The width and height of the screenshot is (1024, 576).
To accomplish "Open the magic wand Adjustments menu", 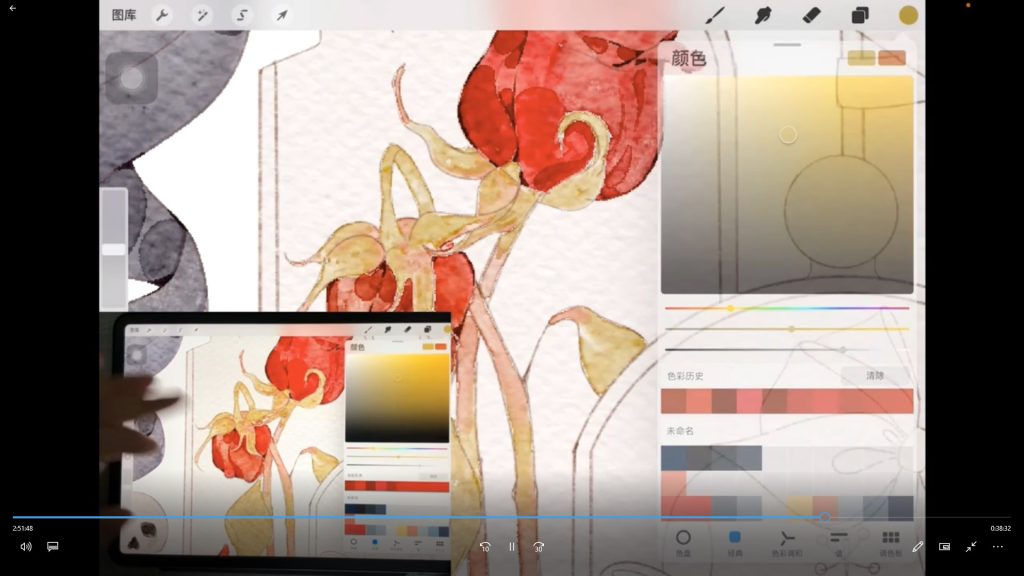I will click(x=201, y=15).
